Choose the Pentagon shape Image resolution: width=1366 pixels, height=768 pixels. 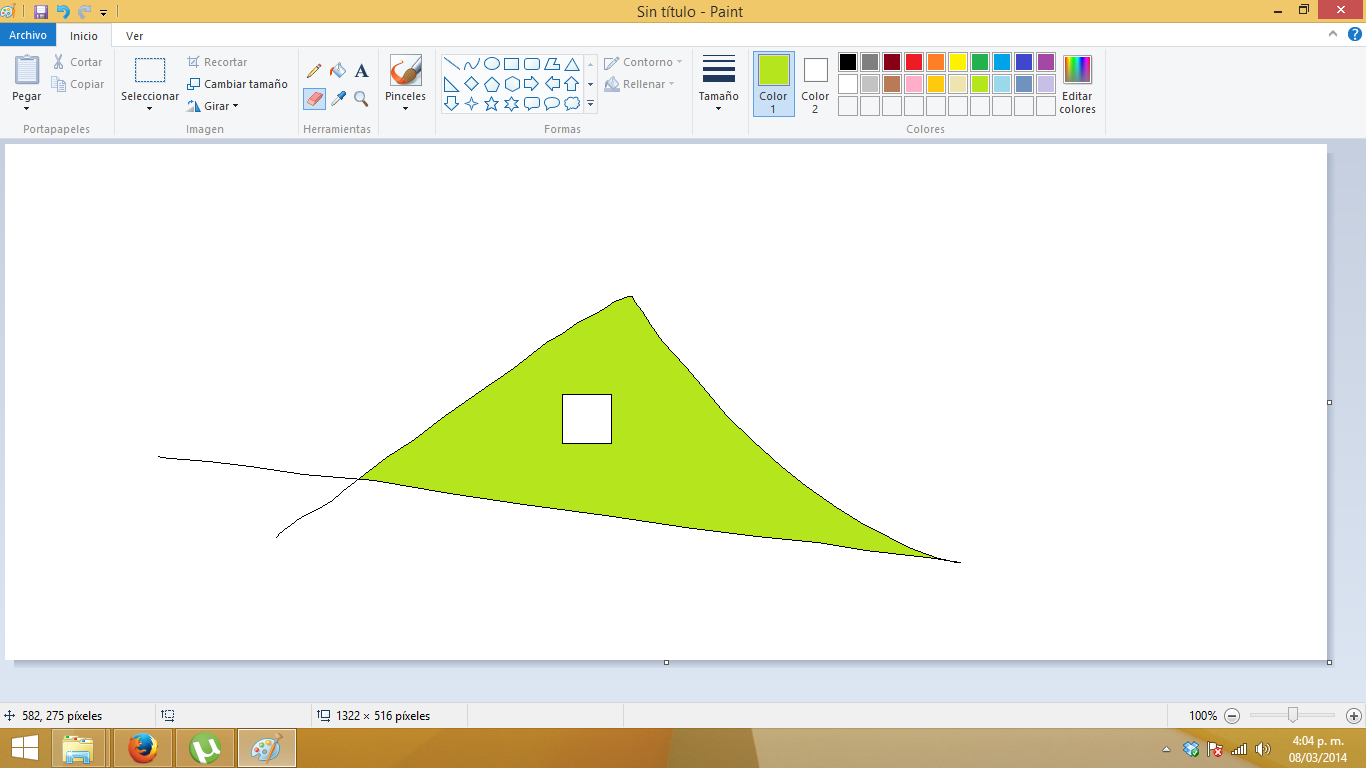pos(492,84)
